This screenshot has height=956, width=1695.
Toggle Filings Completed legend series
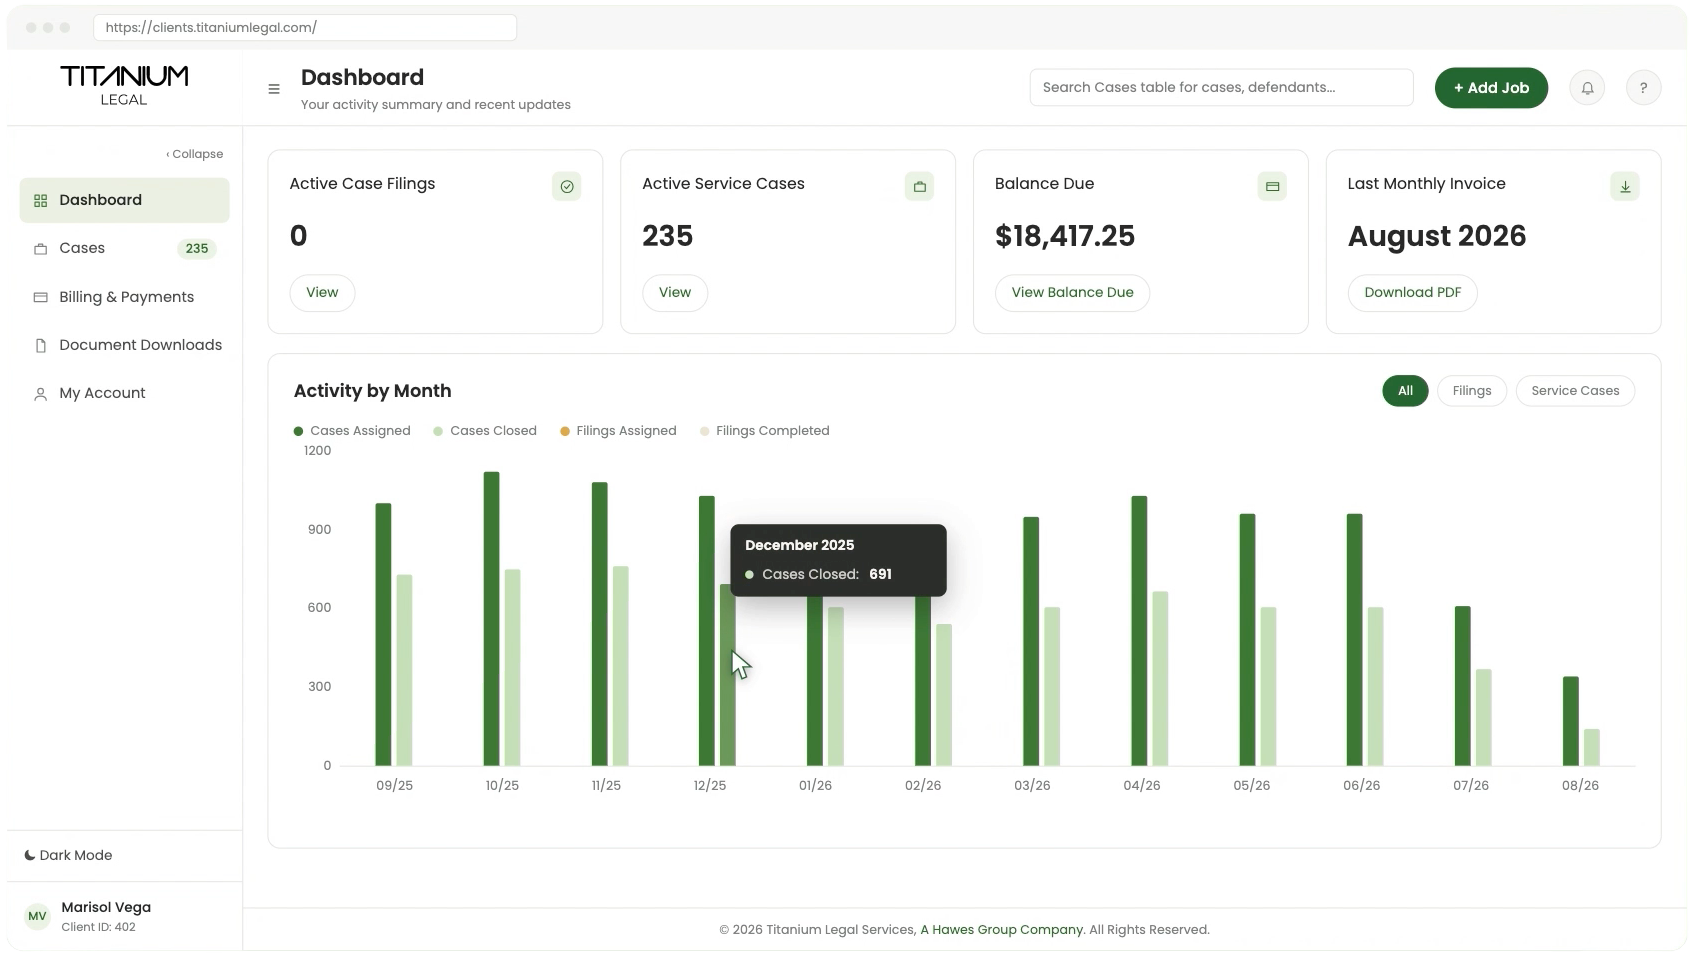(x=765, y=431)
